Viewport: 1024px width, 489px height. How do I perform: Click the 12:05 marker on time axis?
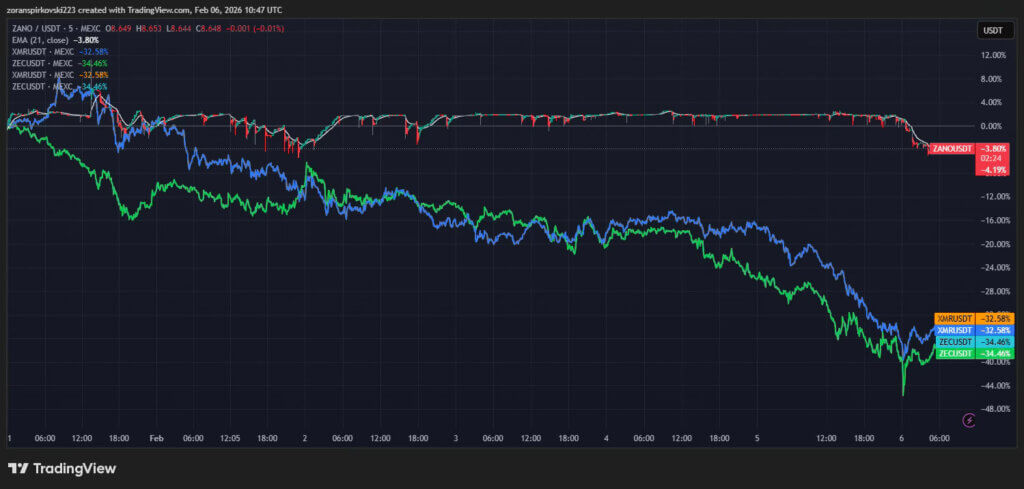[x=230, y=438]
